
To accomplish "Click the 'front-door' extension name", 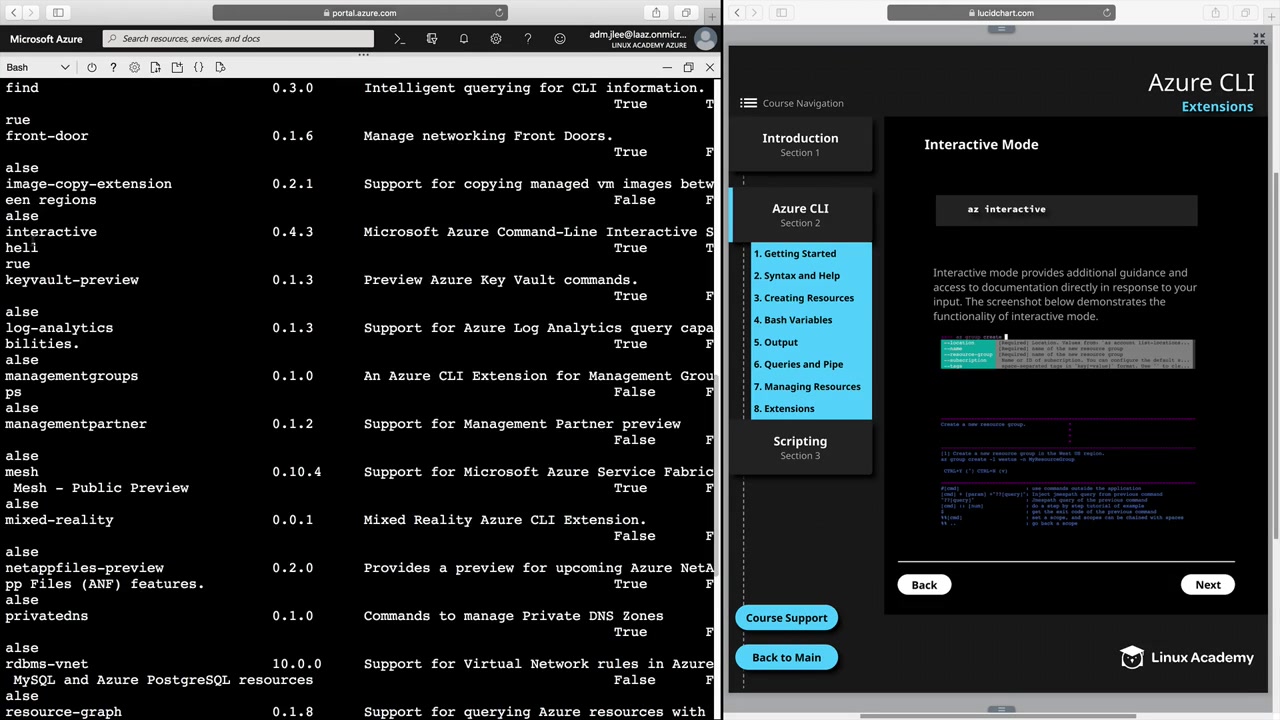I will (47, 136).
